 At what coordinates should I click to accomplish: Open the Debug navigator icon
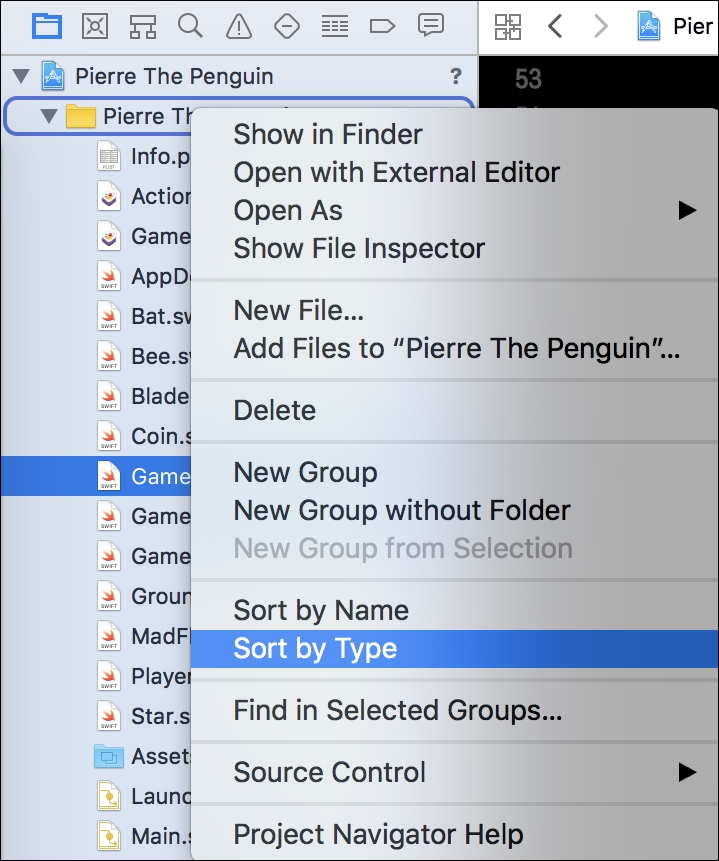(334, 27)
